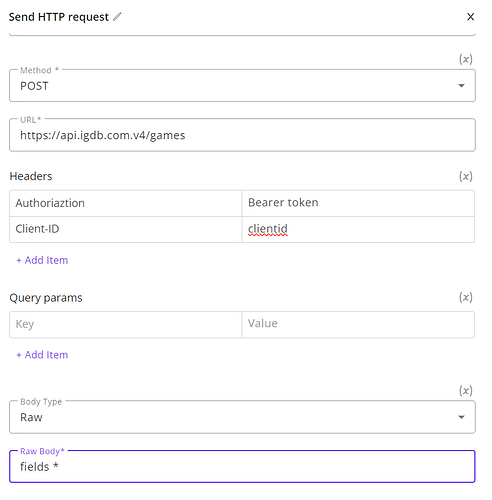Click the Client-ID header key cell
Viewport: 492px width, 500px height.
(126, 229)
